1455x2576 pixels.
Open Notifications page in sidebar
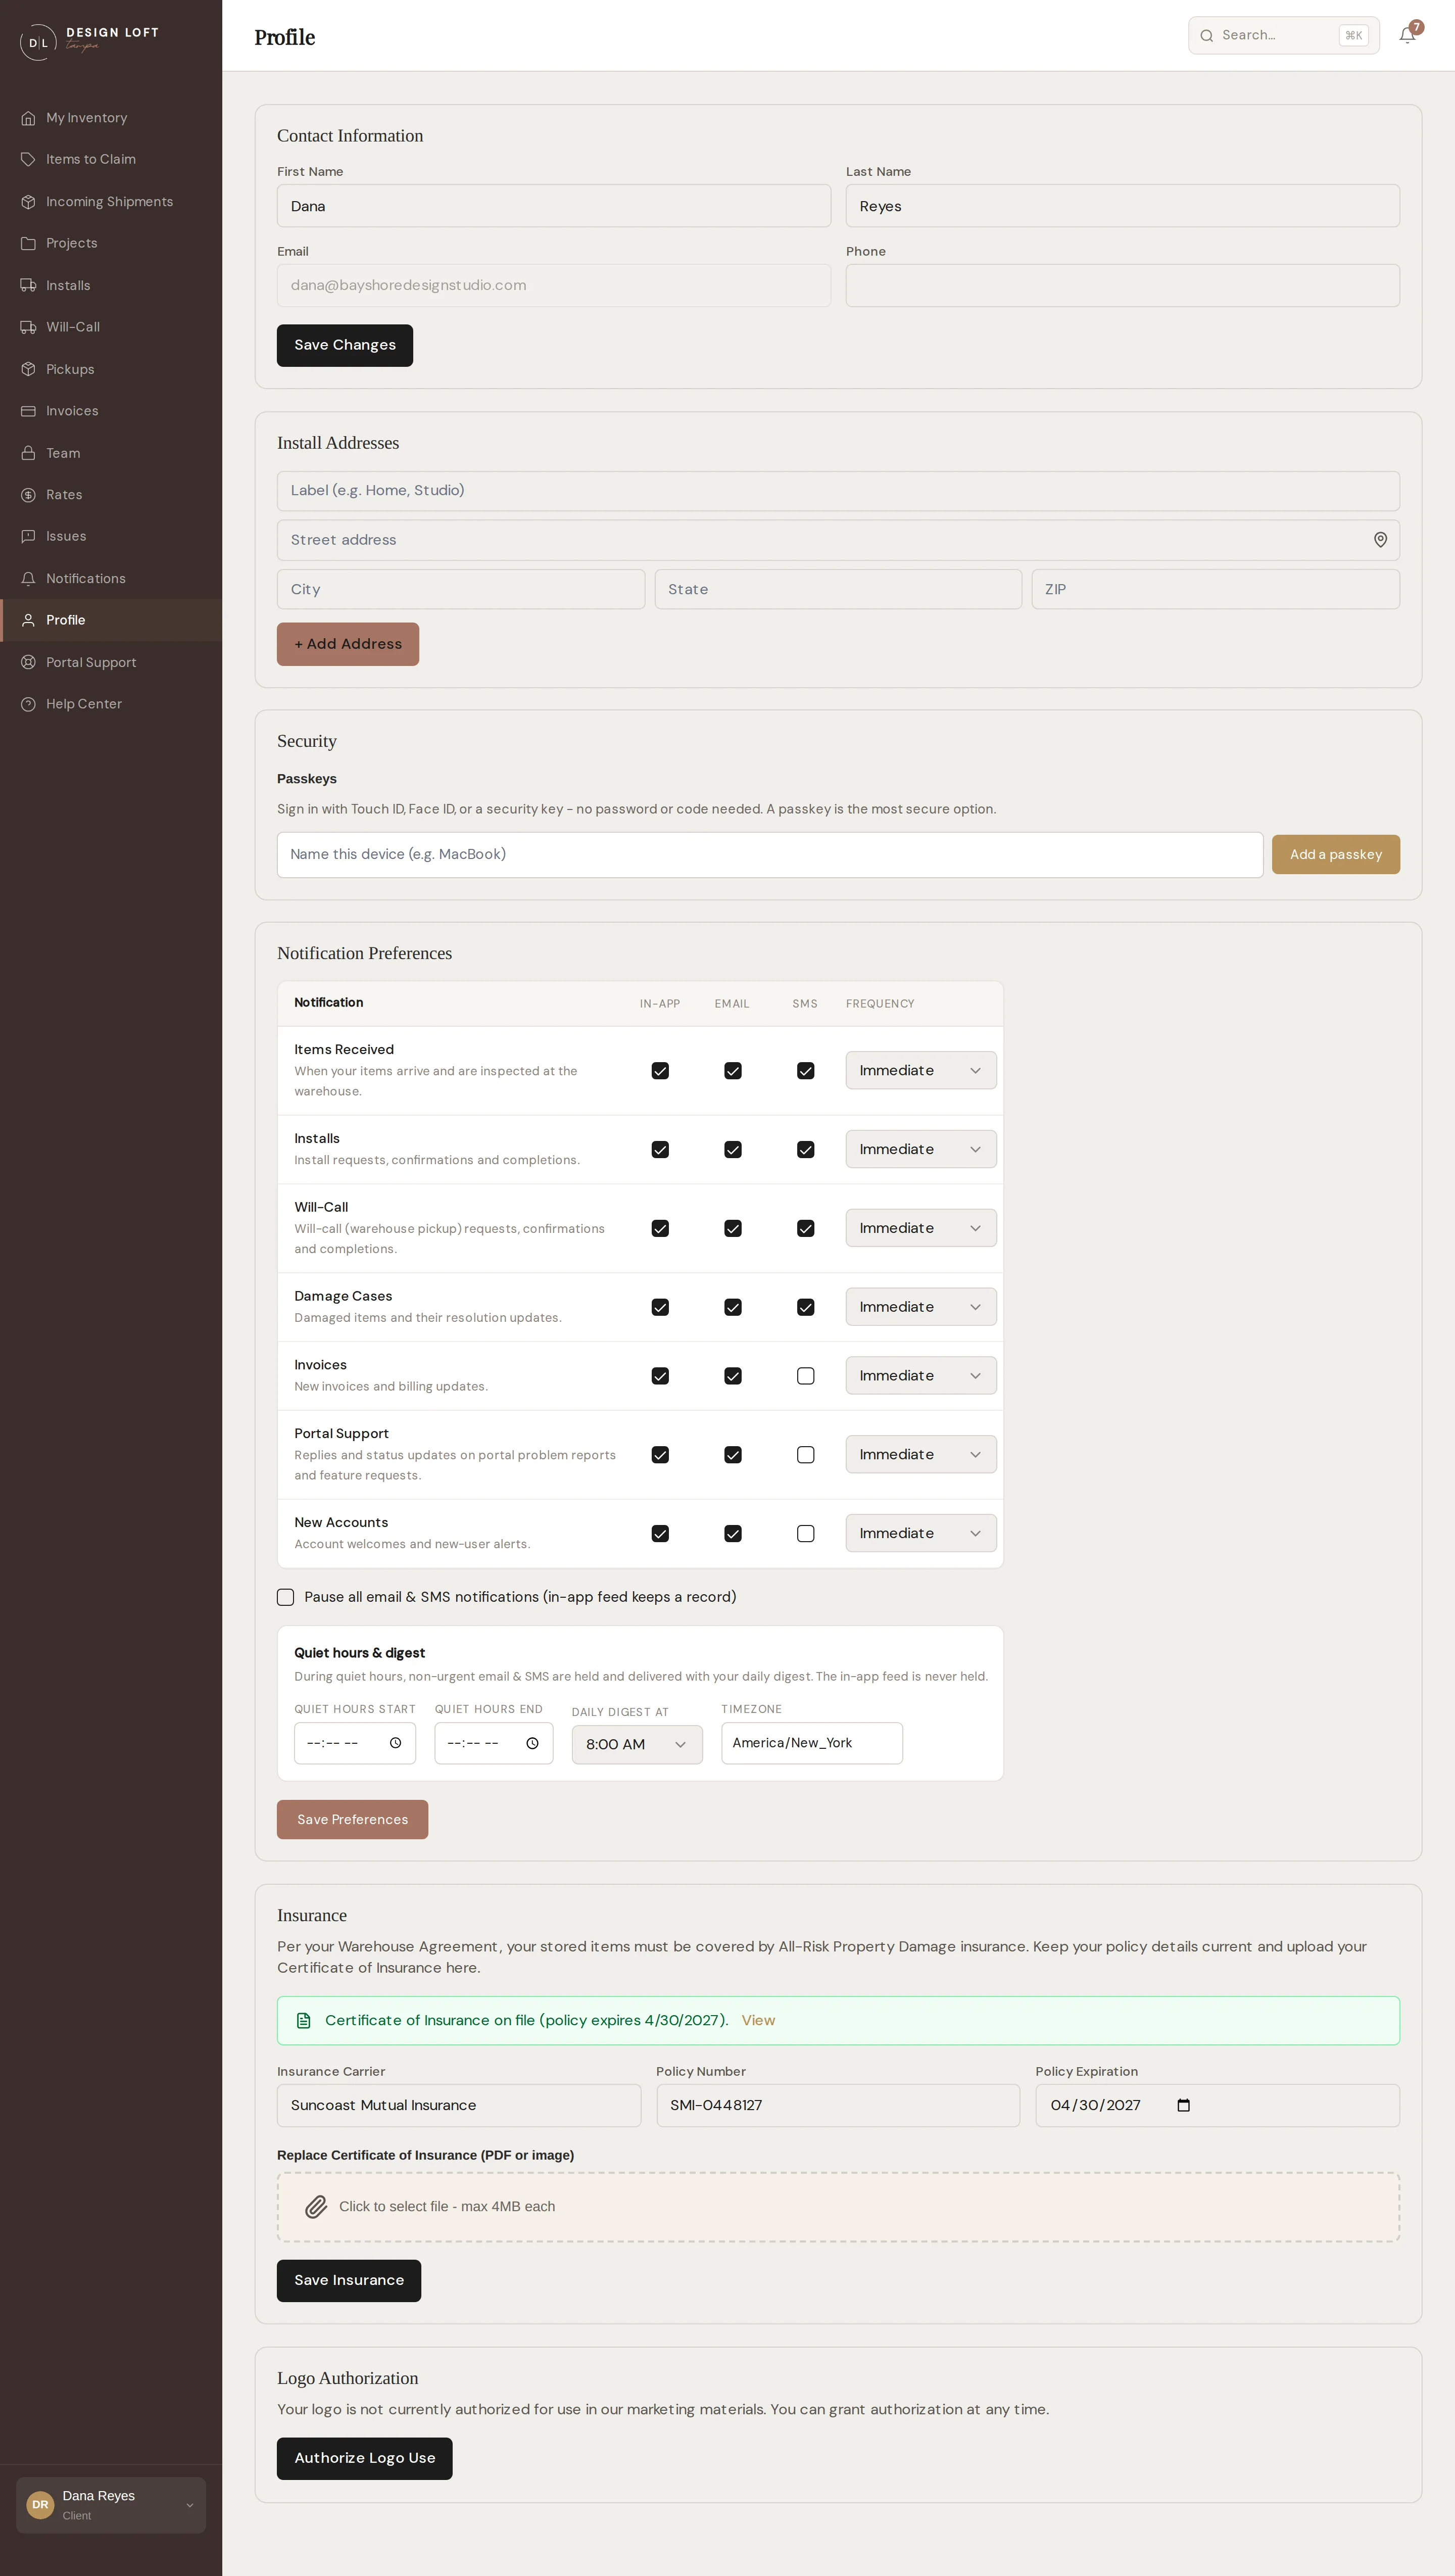click(111, 579)
